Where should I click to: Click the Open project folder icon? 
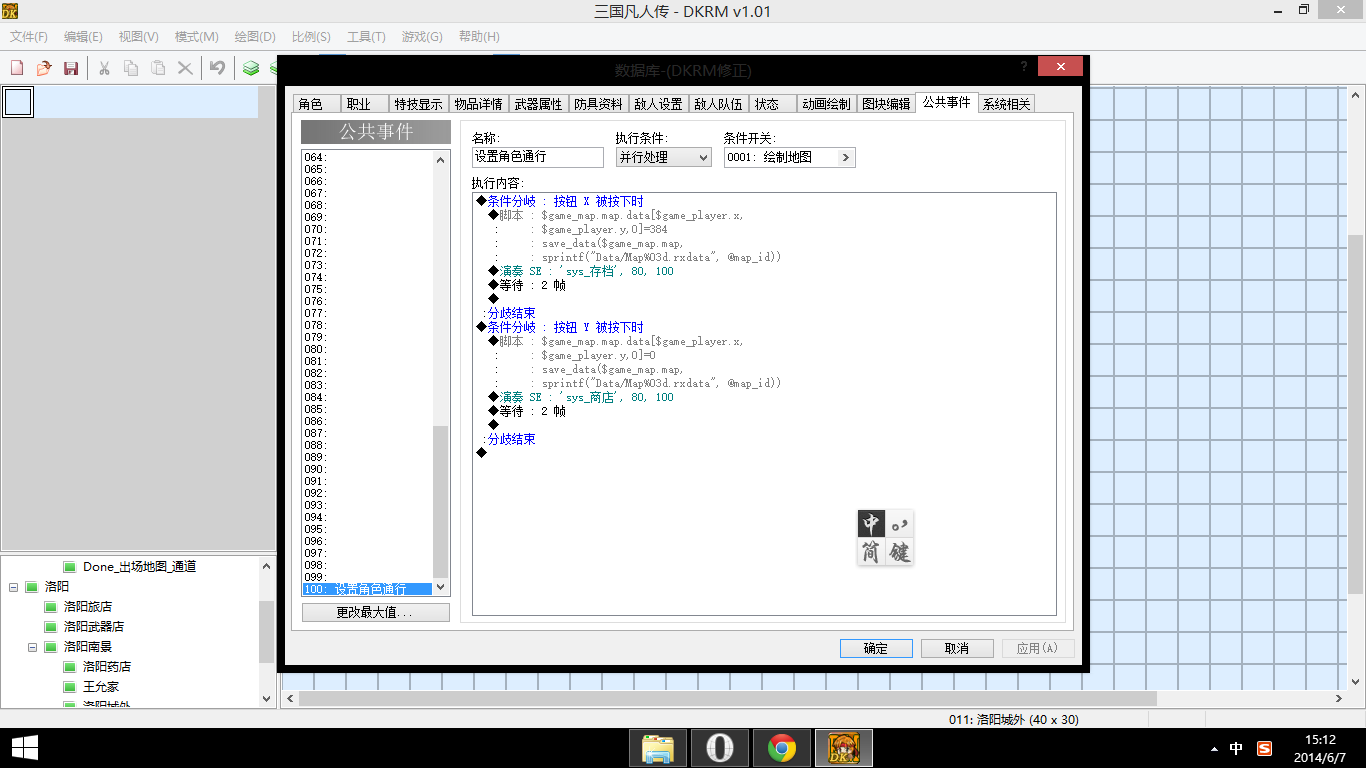[x=44, y=68]
